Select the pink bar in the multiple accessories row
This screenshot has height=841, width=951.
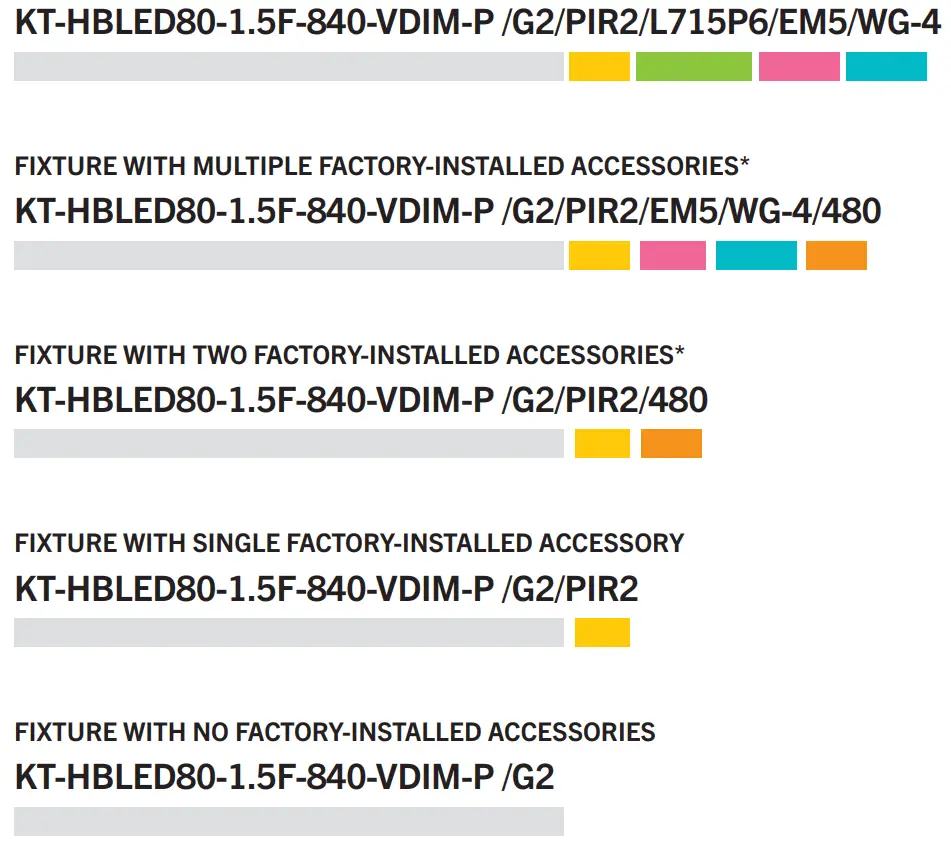(x=673, y=256)
